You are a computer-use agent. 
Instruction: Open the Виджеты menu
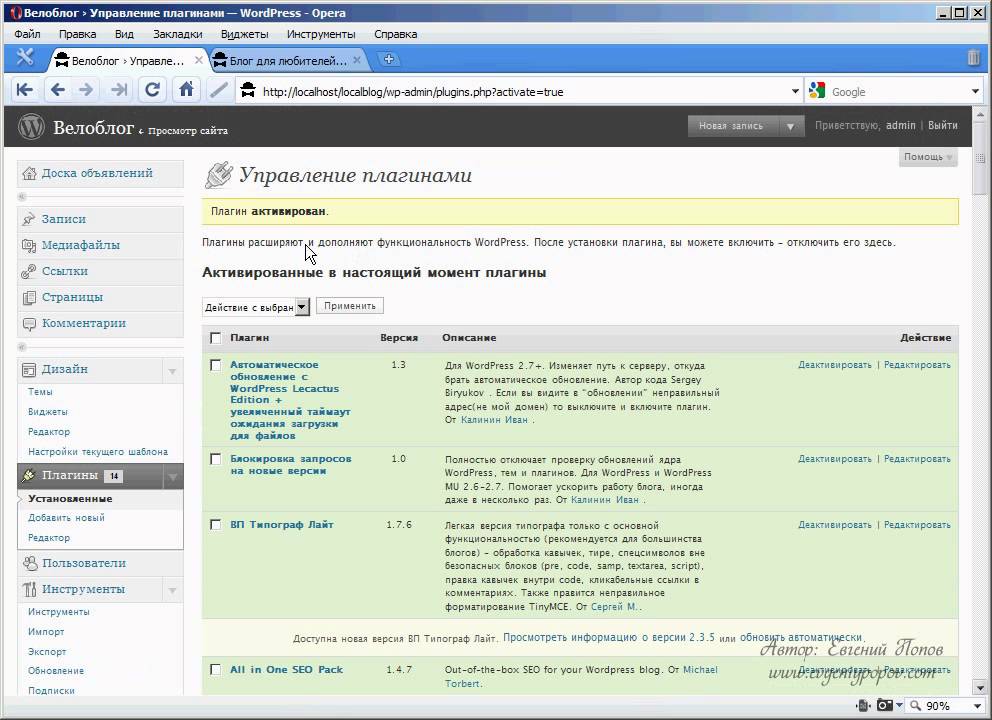244,34
